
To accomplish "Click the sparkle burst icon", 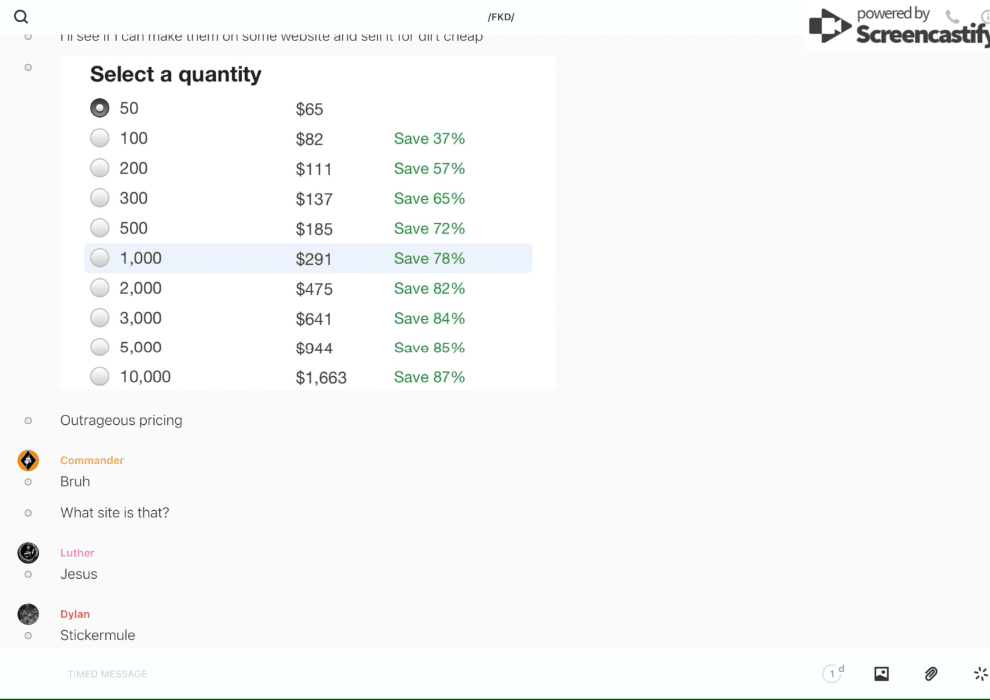I will 980,674.
